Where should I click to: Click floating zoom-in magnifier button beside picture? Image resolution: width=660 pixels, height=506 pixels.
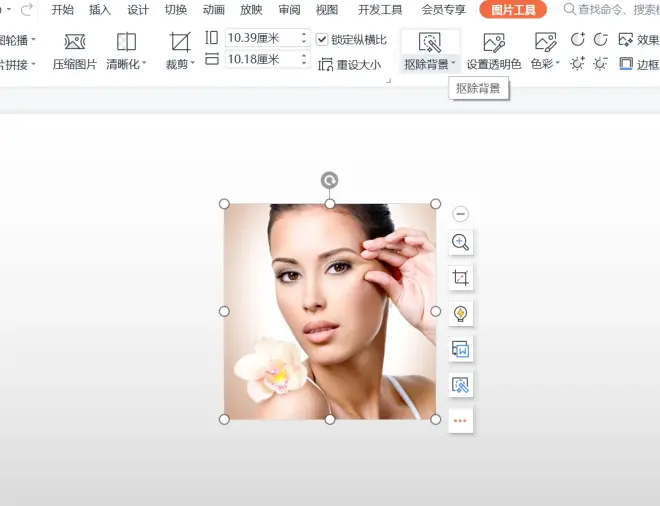460,242
